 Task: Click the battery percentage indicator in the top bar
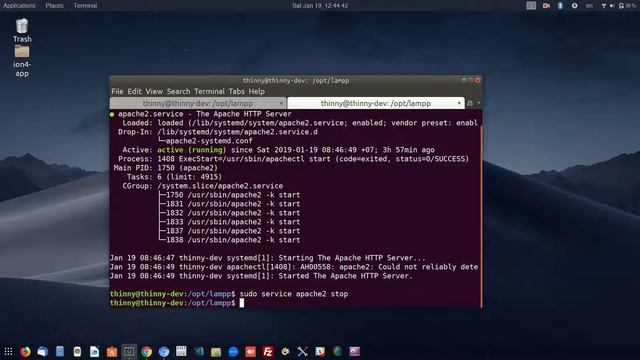(x=627, y=6)
